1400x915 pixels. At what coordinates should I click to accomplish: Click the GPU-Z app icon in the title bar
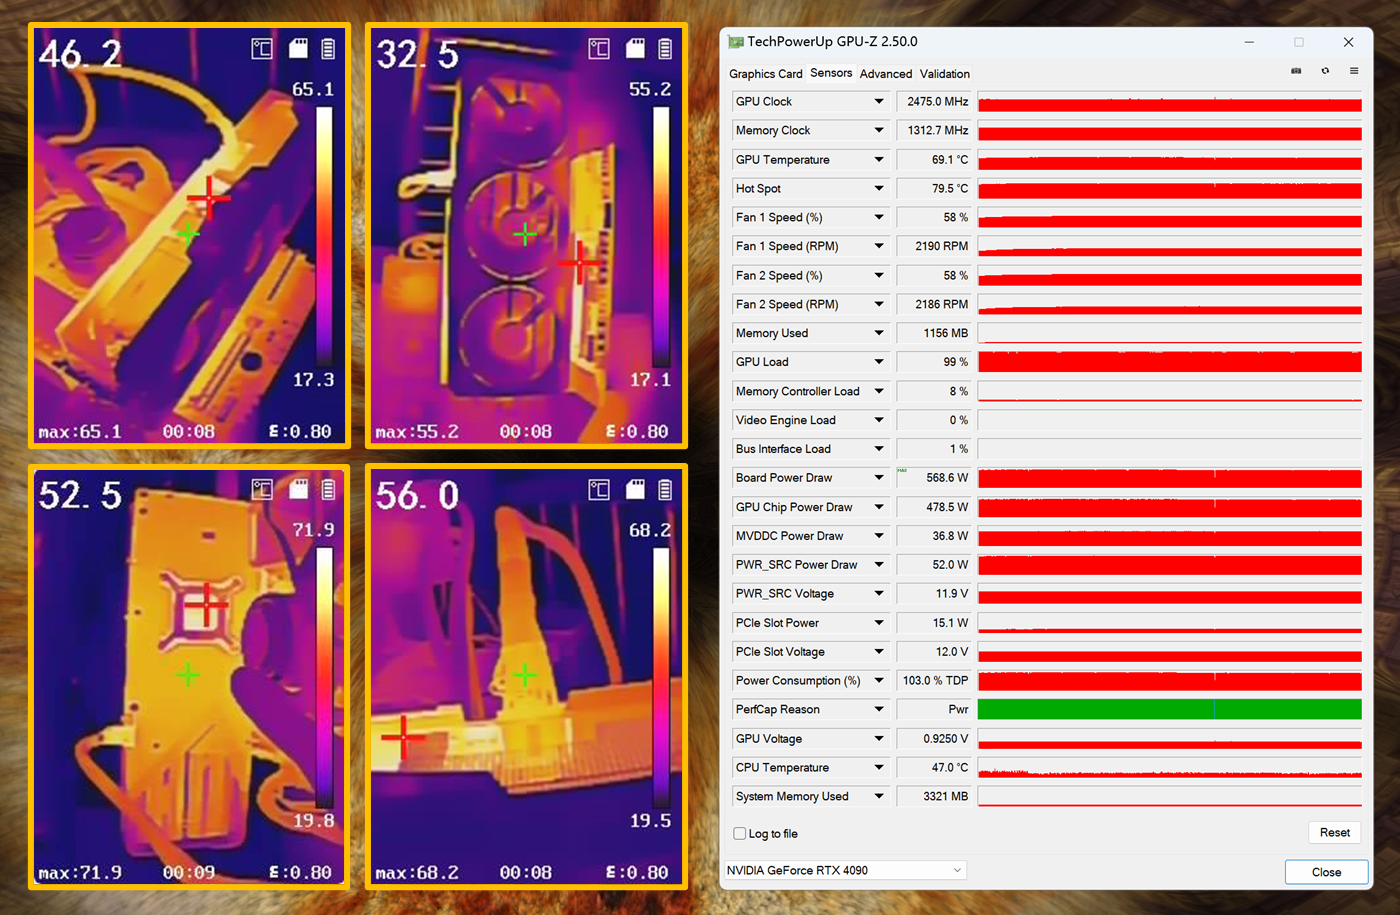coord(736,42)
